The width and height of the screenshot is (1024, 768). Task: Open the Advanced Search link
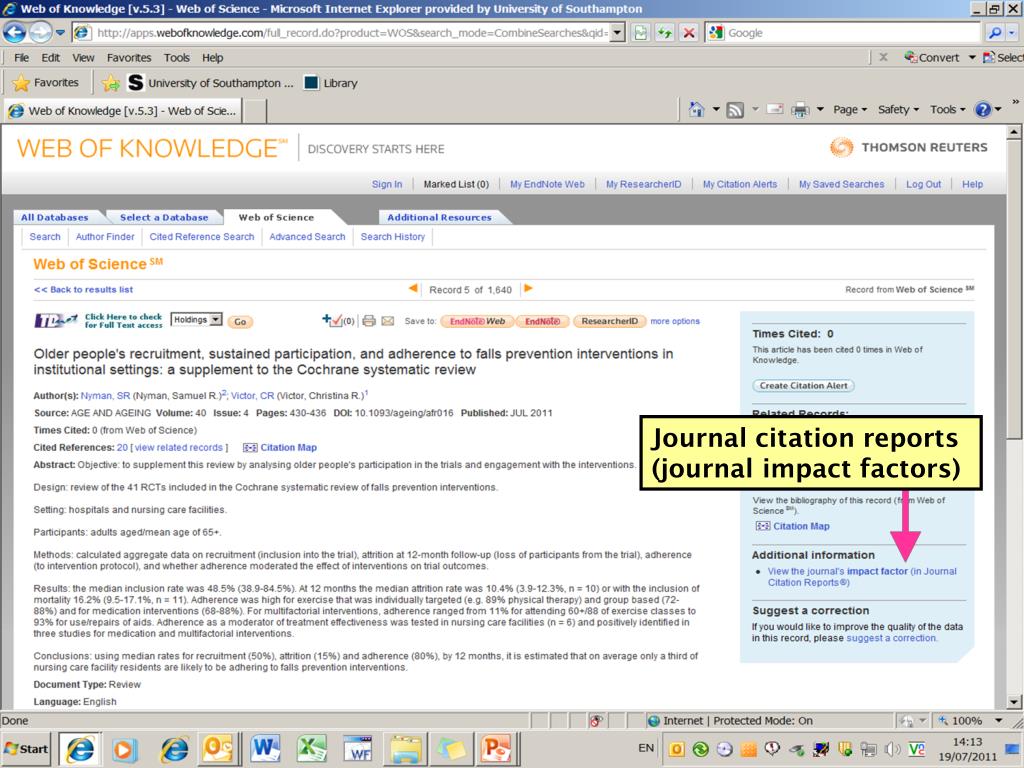click(x=307, y=236)
